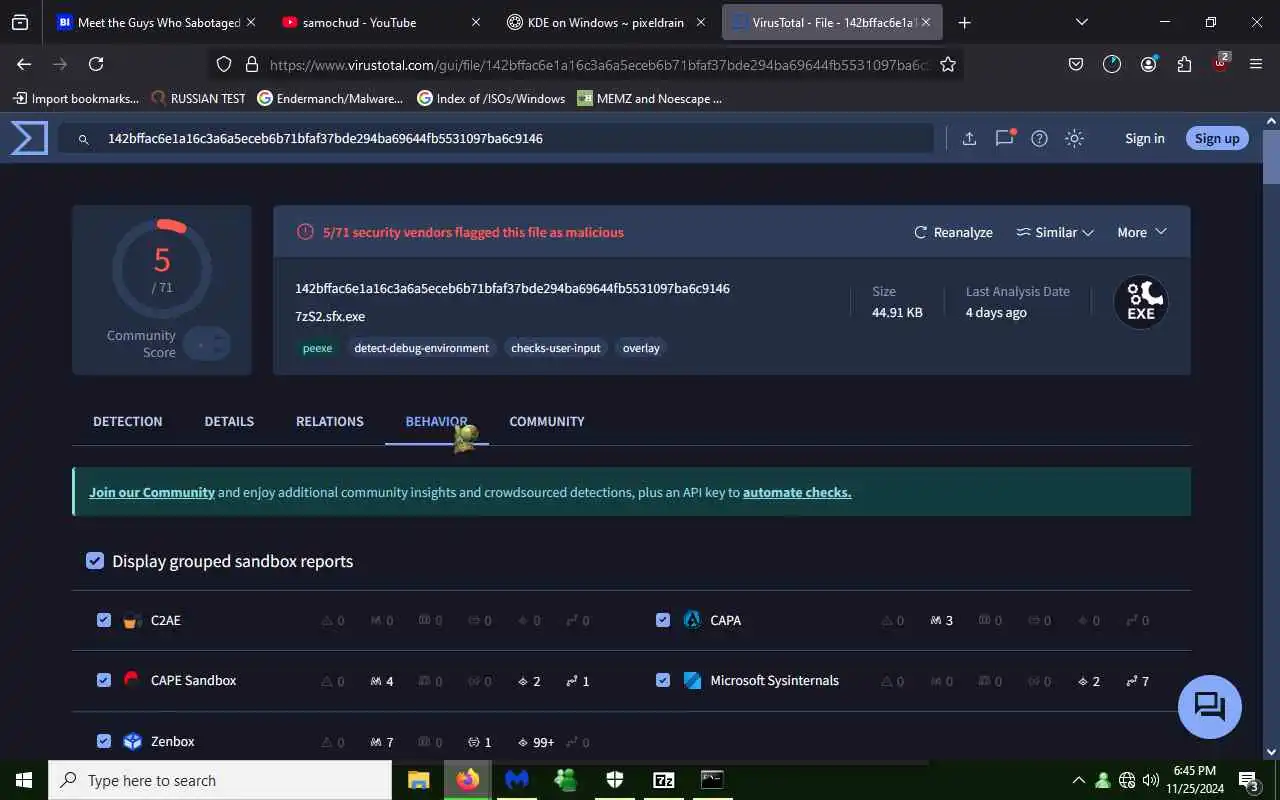Viewport: 1280px width, 800px height.
Task: Click the Join our Community link
Action: (152, 492)
